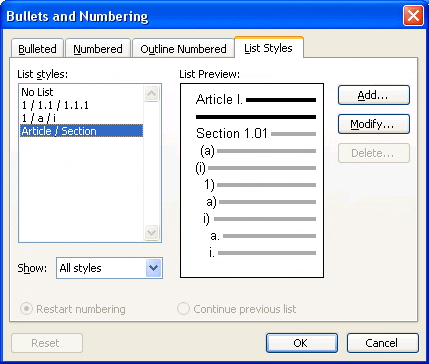The height and width of the screenshot is (364, 429).
Task: Confirm with the OK button
Action: (302, 343)
